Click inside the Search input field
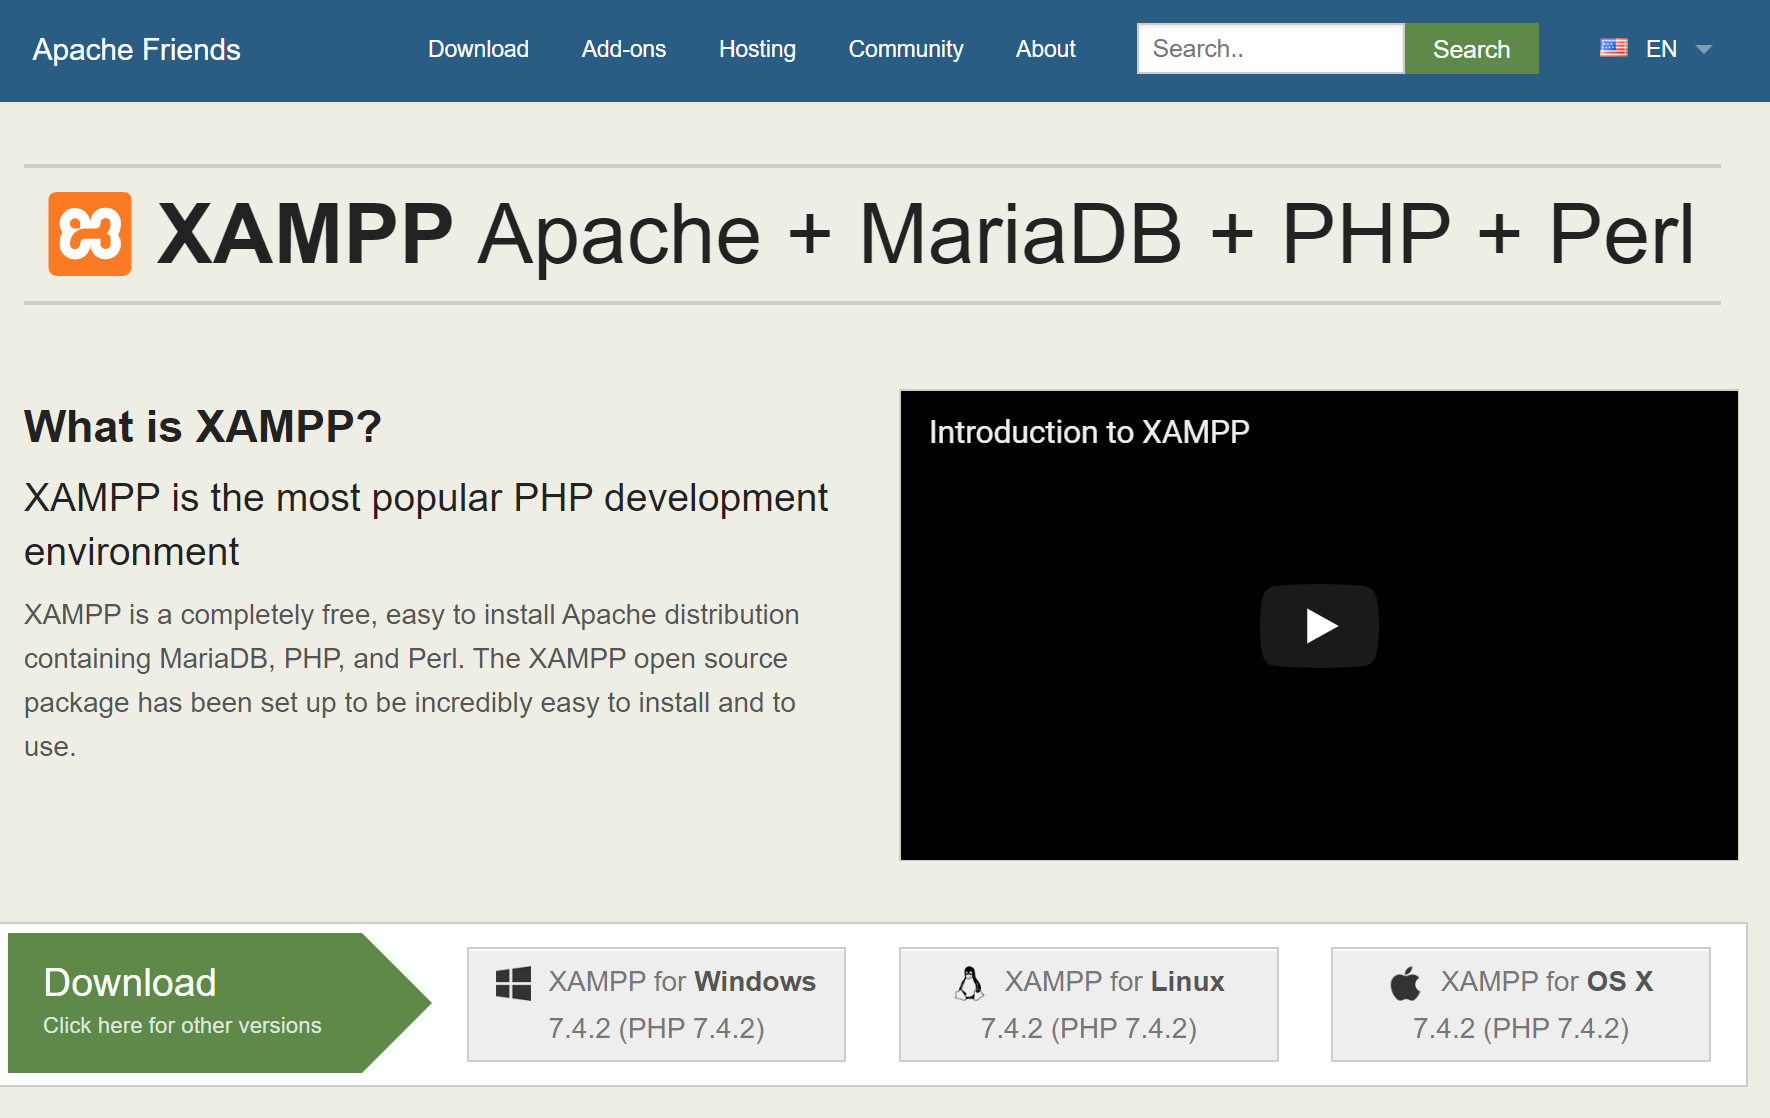Viewport: 1770px width, 1118px height. (x=1268, y=48)
